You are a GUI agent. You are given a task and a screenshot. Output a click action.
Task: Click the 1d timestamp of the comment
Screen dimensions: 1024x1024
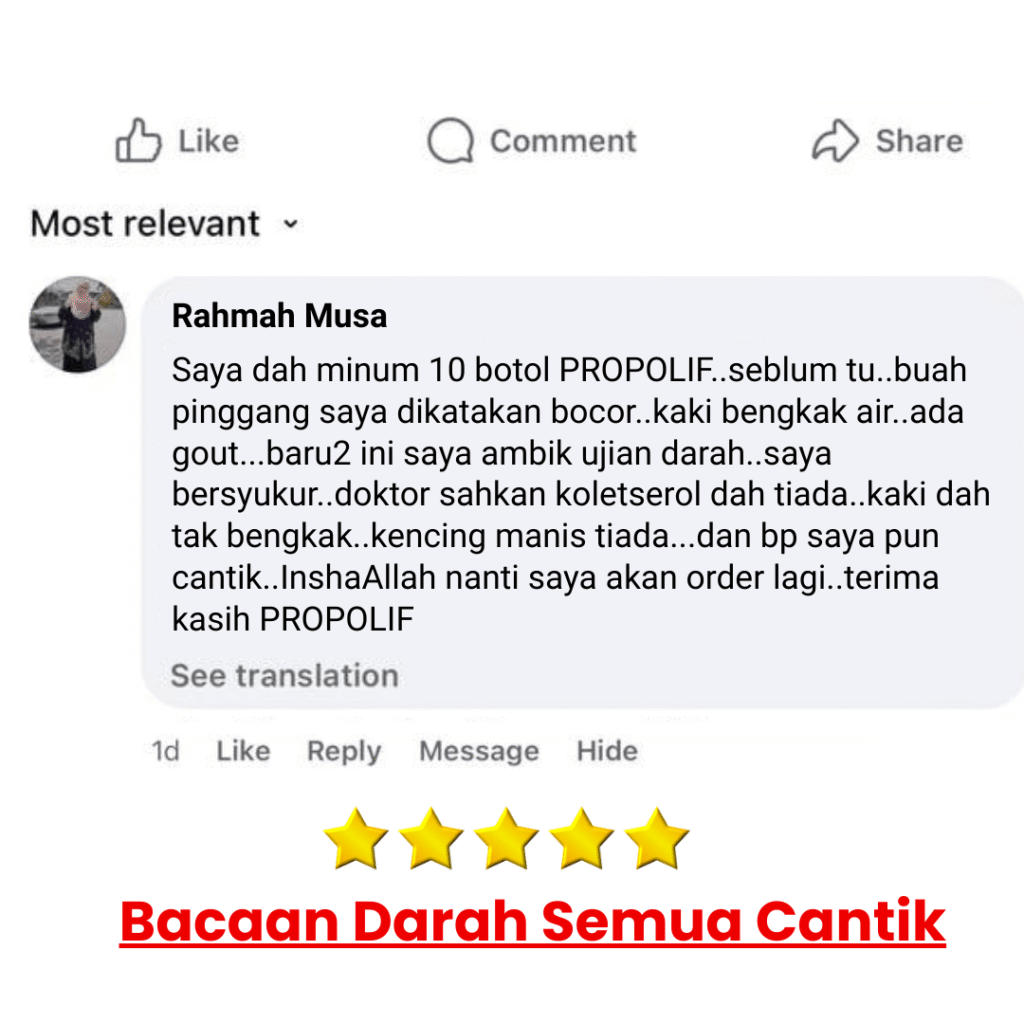coord(165,751)
